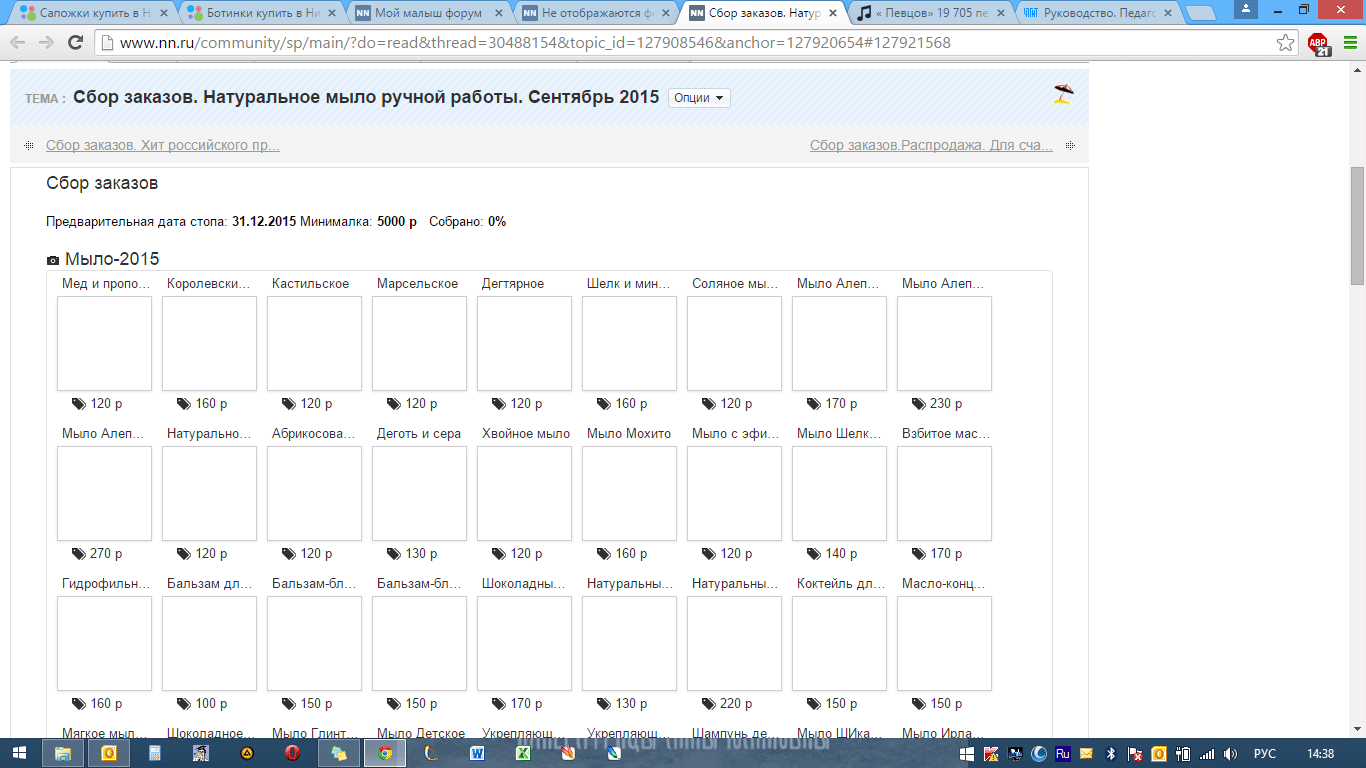The height and width of the screenshot is (768, 1366).
Task: Open the volume speaker tray icon
Action: tap(1231, 753)
